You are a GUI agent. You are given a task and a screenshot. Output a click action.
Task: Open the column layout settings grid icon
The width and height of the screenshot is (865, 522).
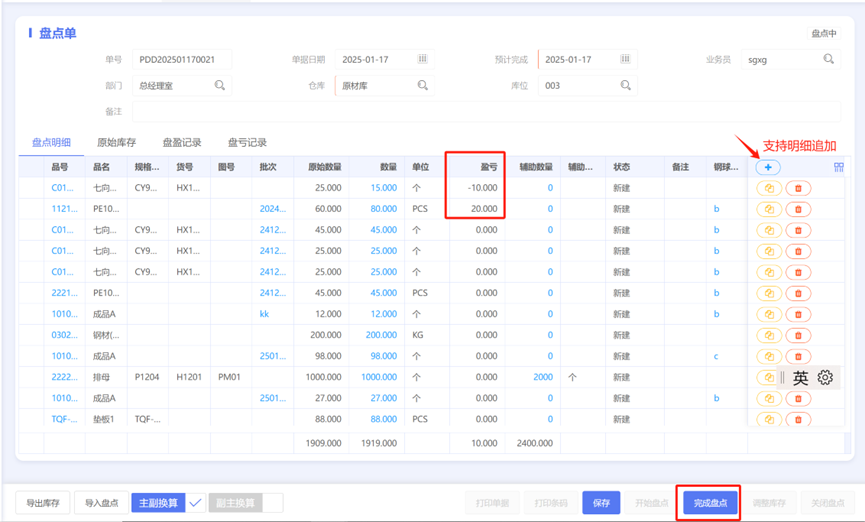839,167
